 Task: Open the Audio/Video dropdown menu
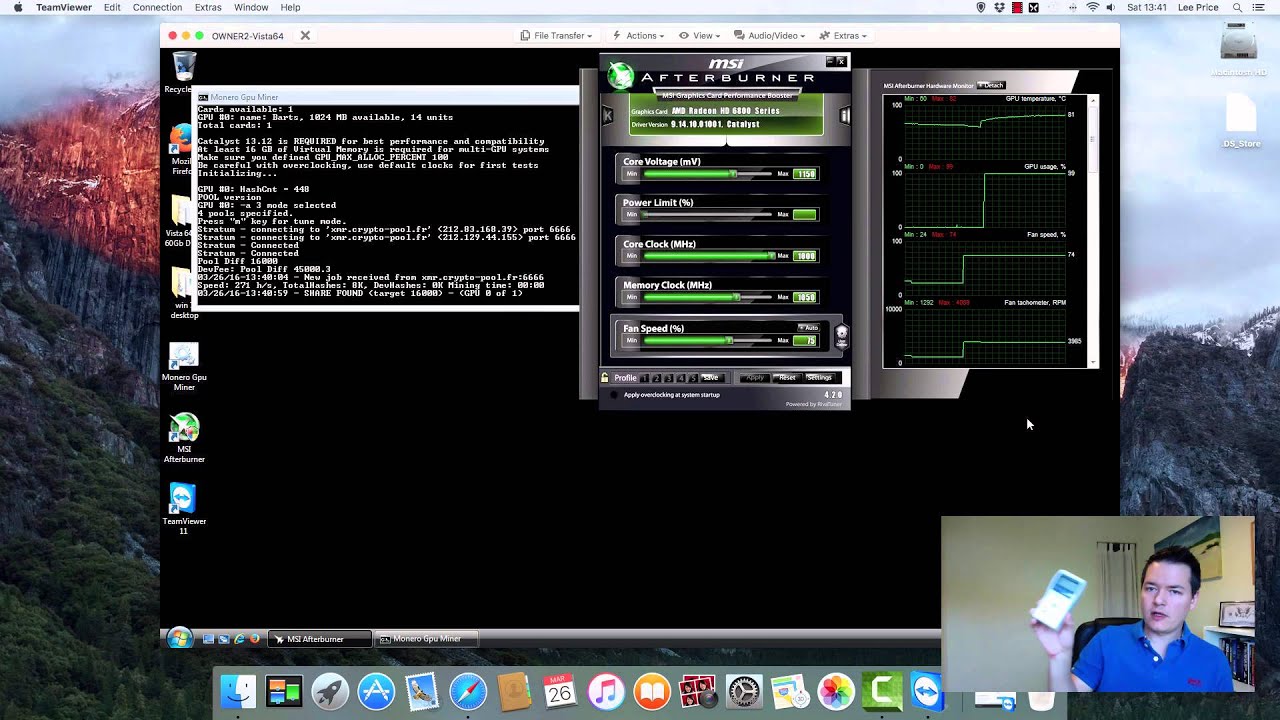pyautogui.click(x=769, y=35)
